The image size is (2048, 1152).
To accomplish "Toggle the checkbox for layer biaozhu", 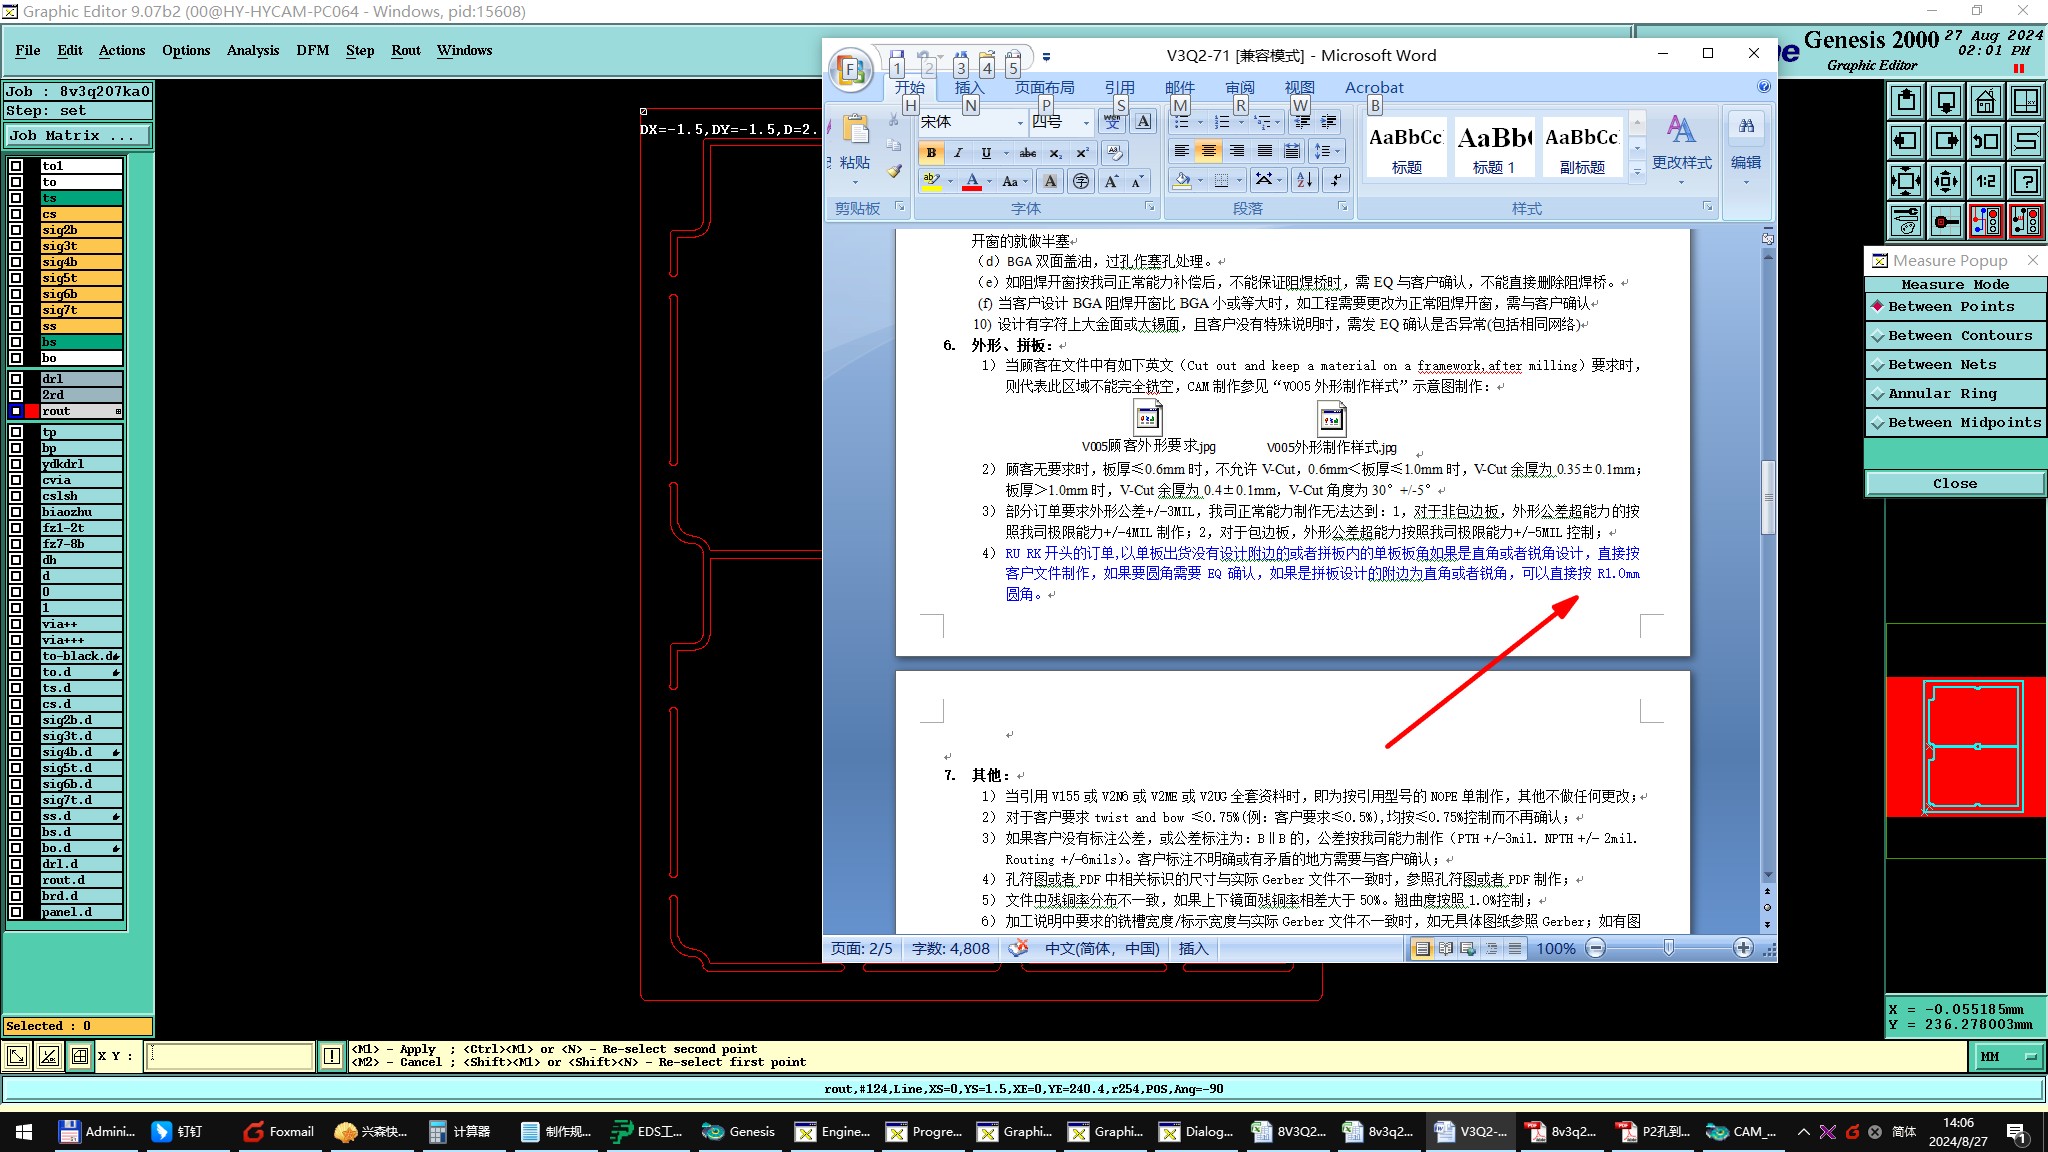I will [16, 512].
